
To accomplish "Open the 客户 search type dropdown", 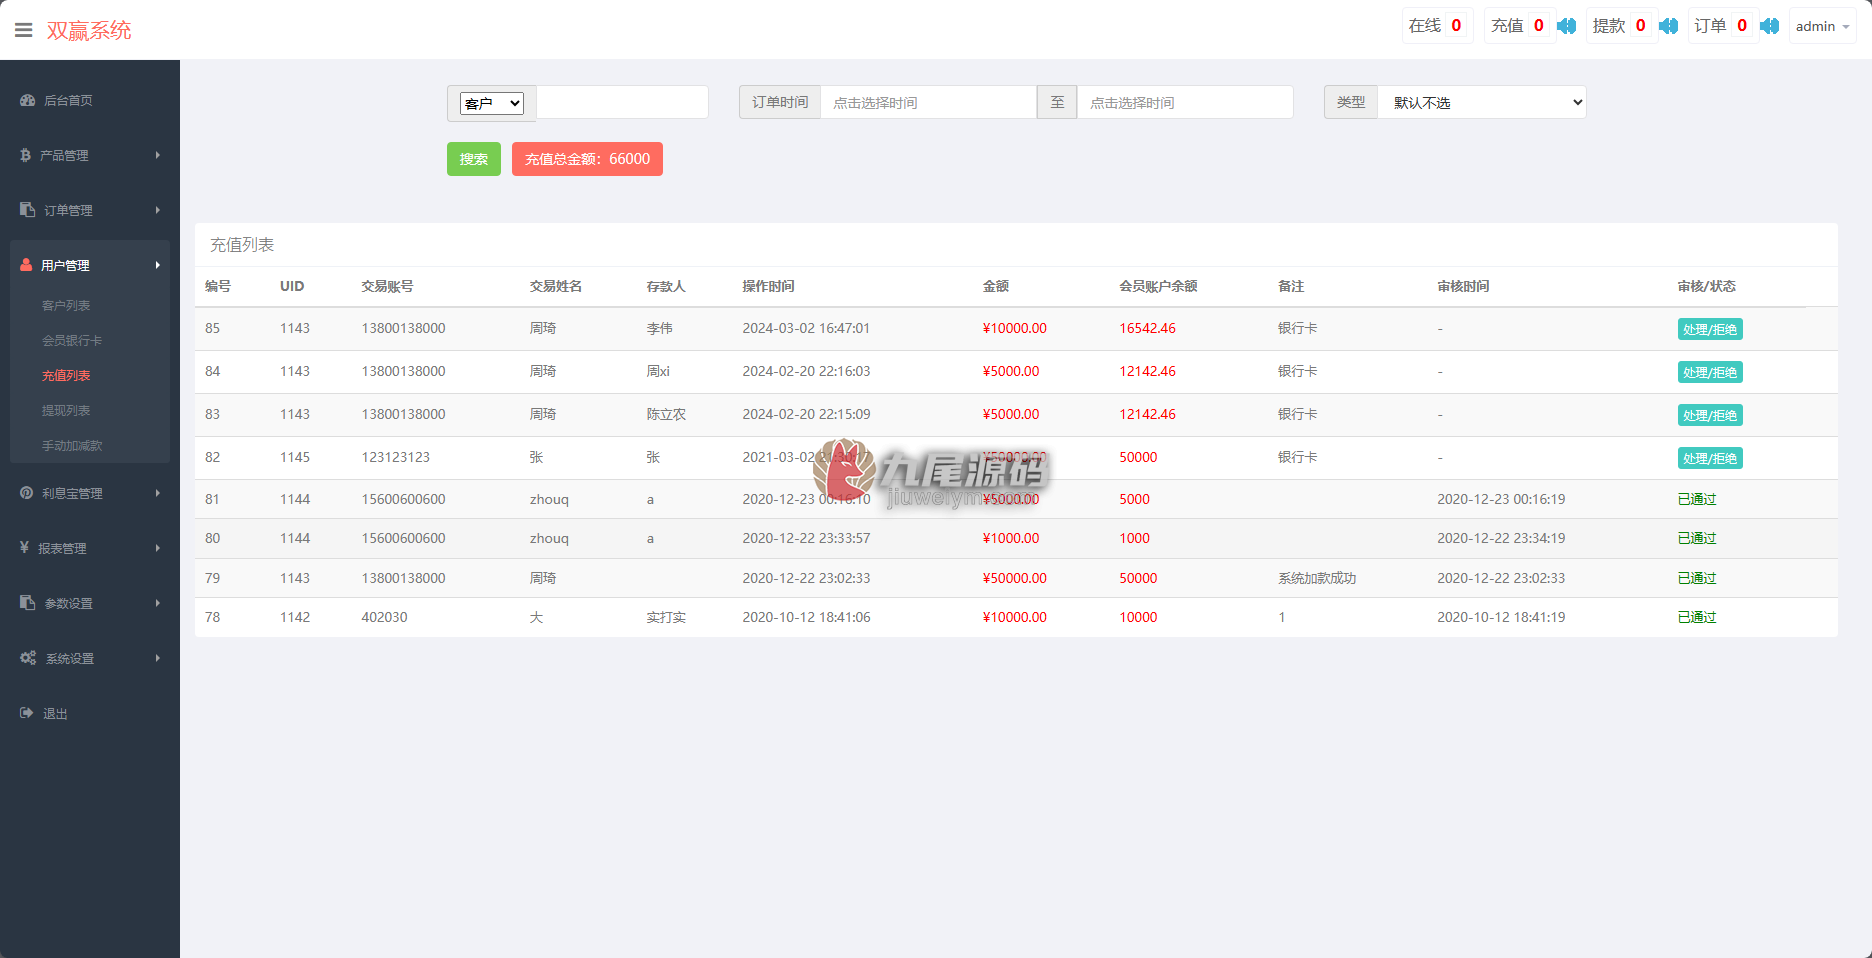I will pos(492,103).
